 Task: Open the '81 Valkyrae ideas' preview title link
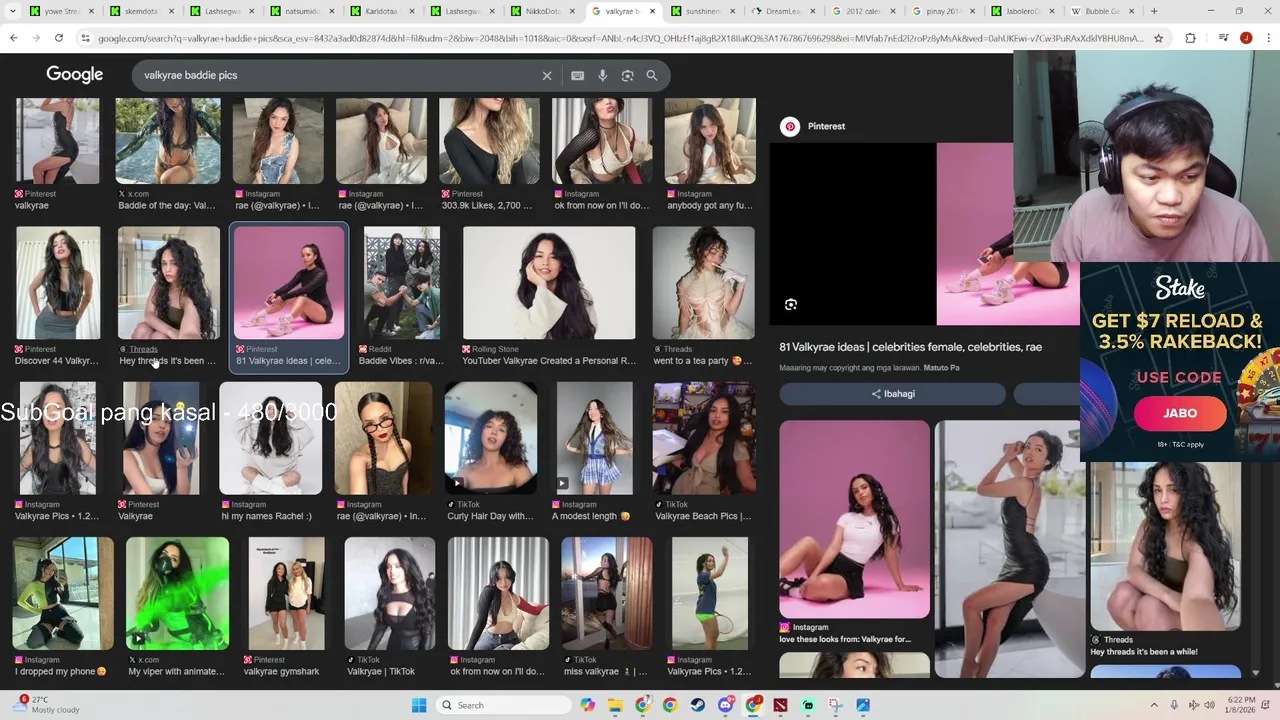pos(911,347)
